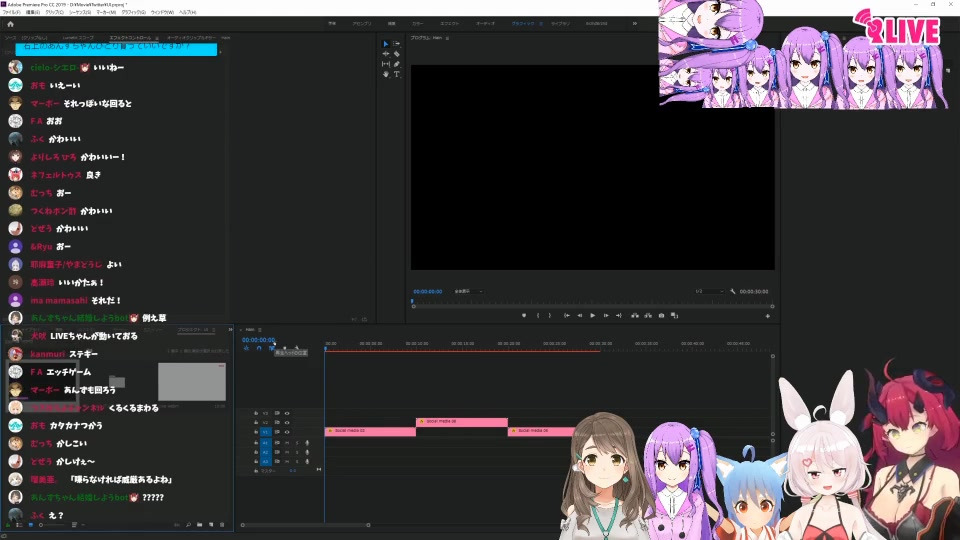Image resolution: width=960 pixels, height=540 pixels.
Task: Solo audio track A2
Action: coord(297,452)
